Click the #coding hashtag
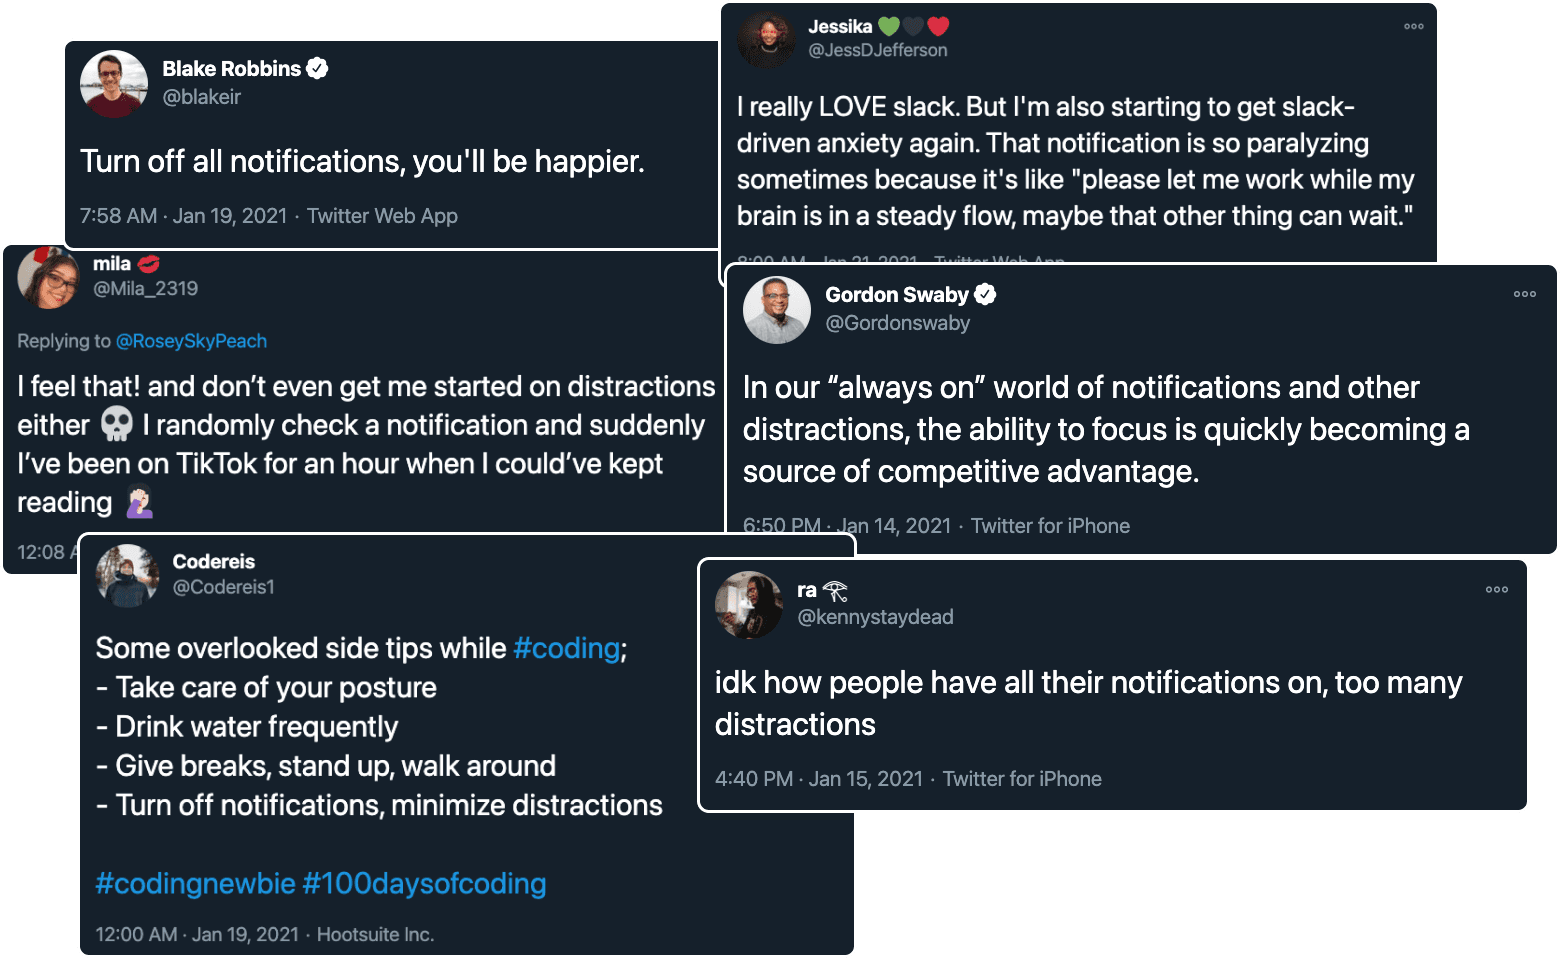1560x958 pixels. tap(566, 648)
